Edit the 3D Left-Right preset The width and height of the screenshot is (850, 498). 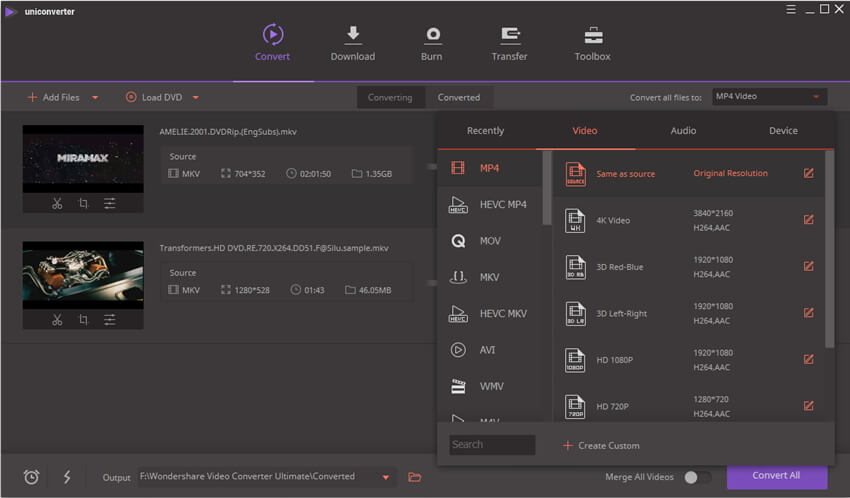808,313
